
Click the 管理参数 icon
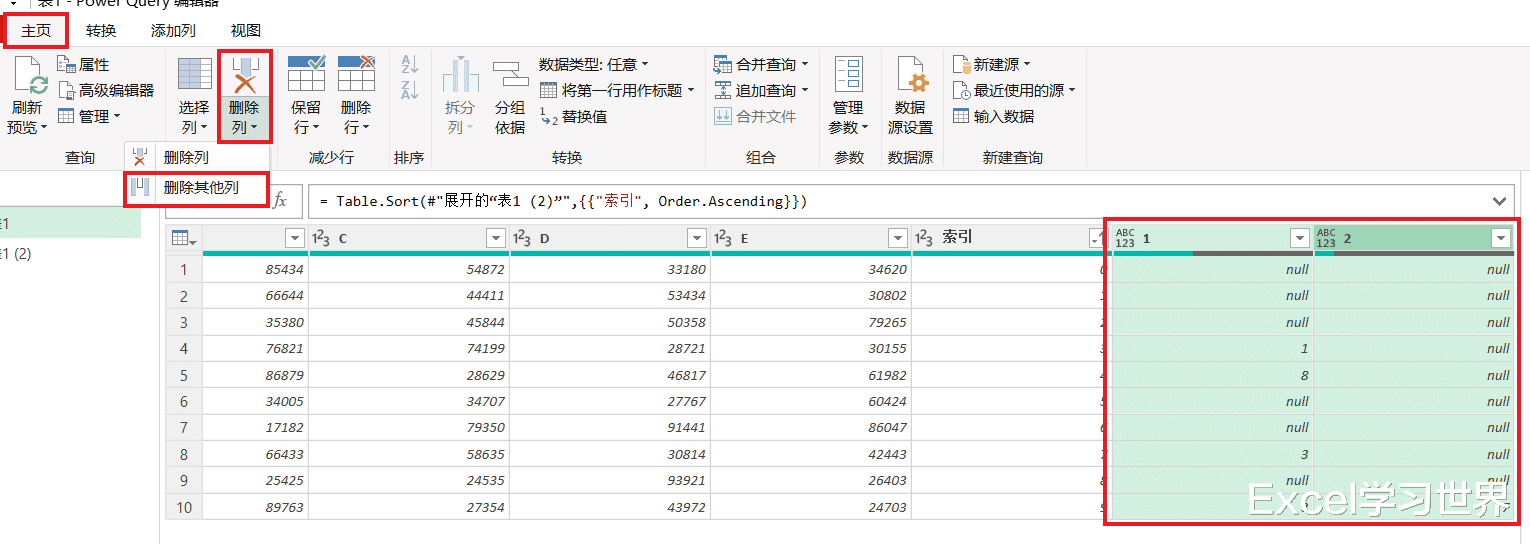pyautogui.click(x=849, y=75)
